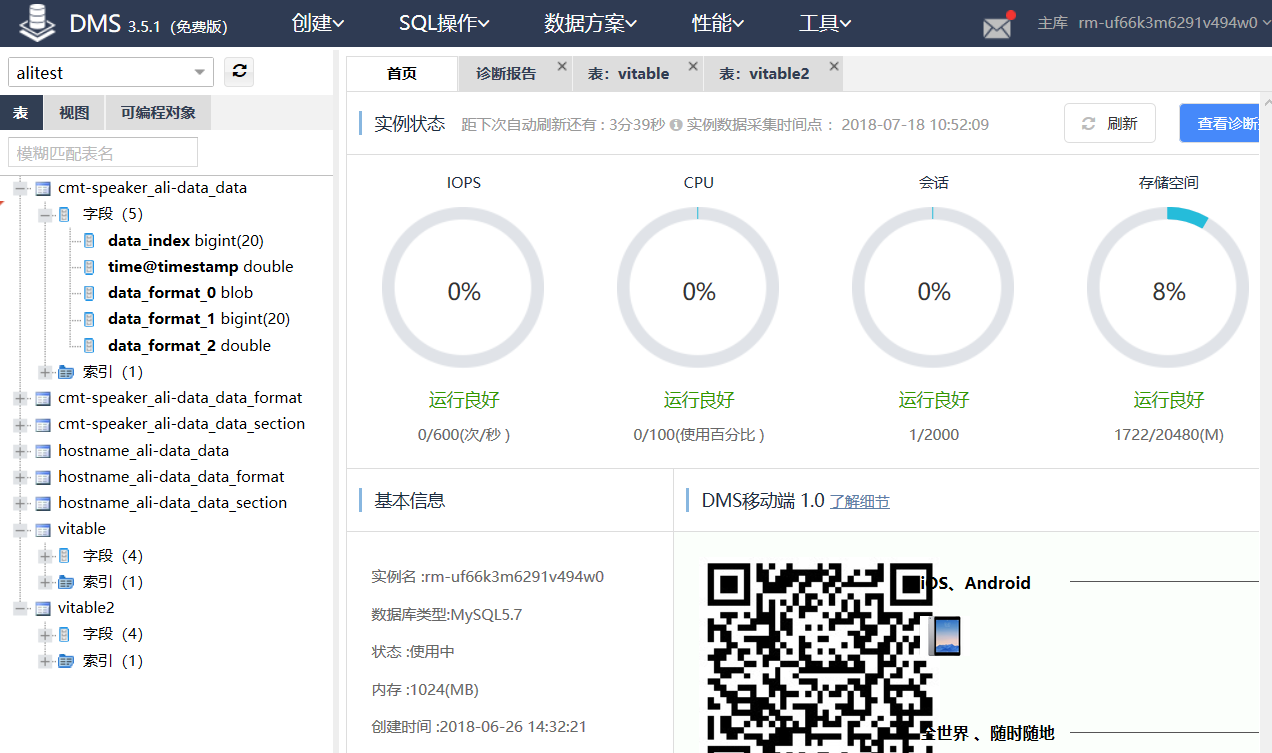
Task: Click table icon of cmt-speaker_ali-data_data
Action: 42,188
